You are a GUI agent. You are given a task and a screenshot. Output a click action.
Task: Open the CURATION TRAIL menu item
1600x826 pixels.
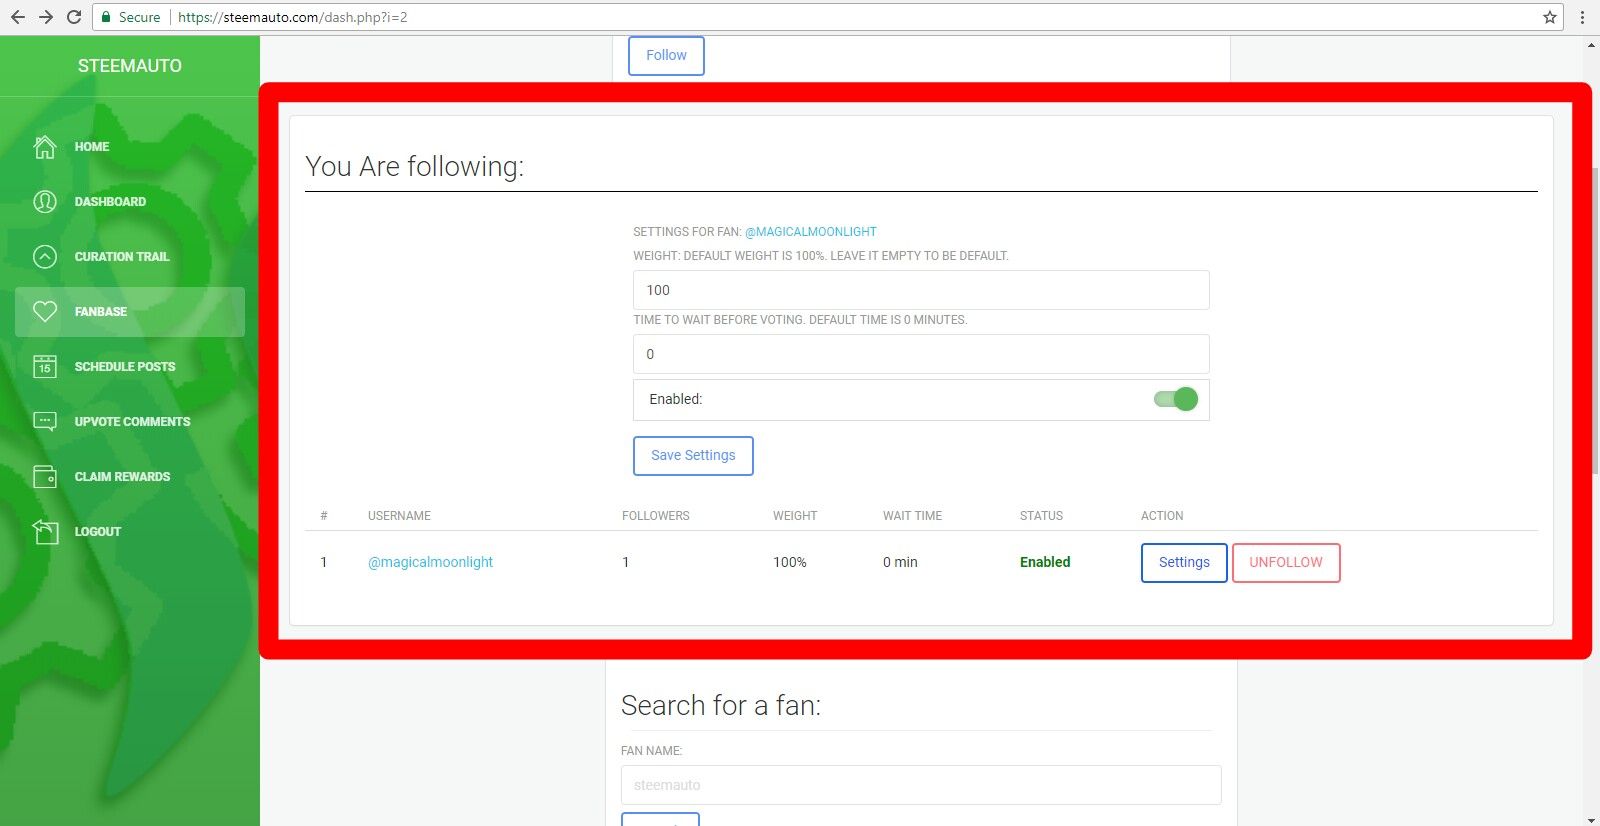130,257
